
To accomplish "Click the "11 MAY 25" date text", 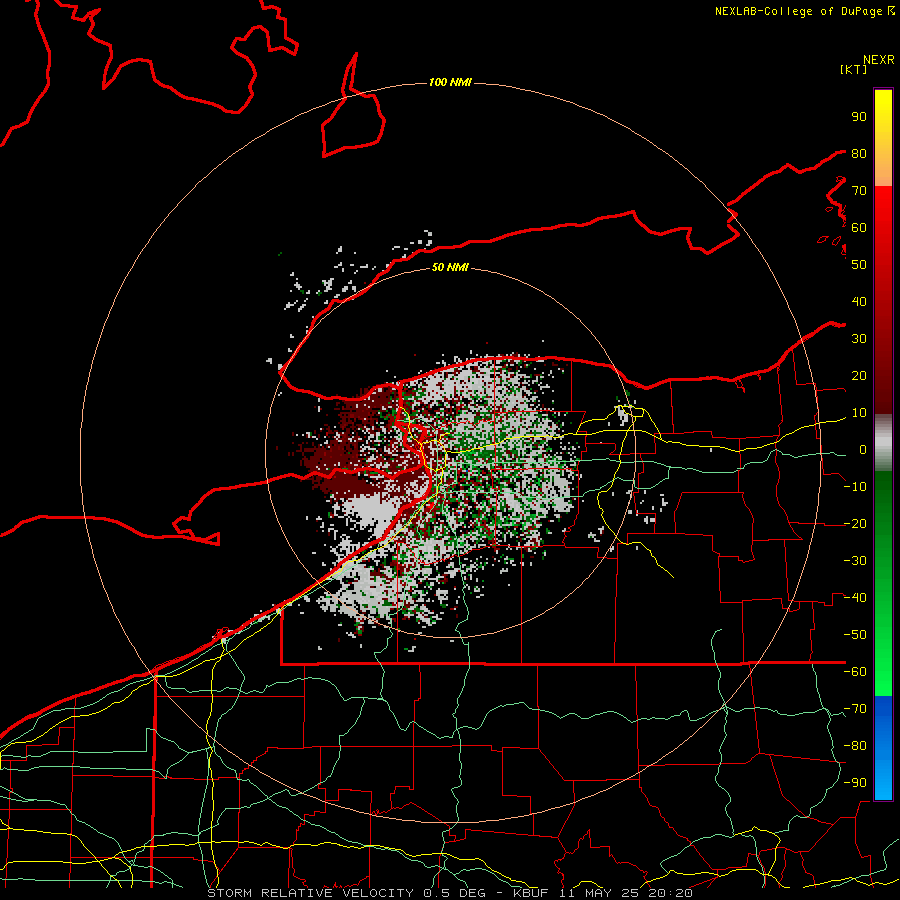I will 599,893.
